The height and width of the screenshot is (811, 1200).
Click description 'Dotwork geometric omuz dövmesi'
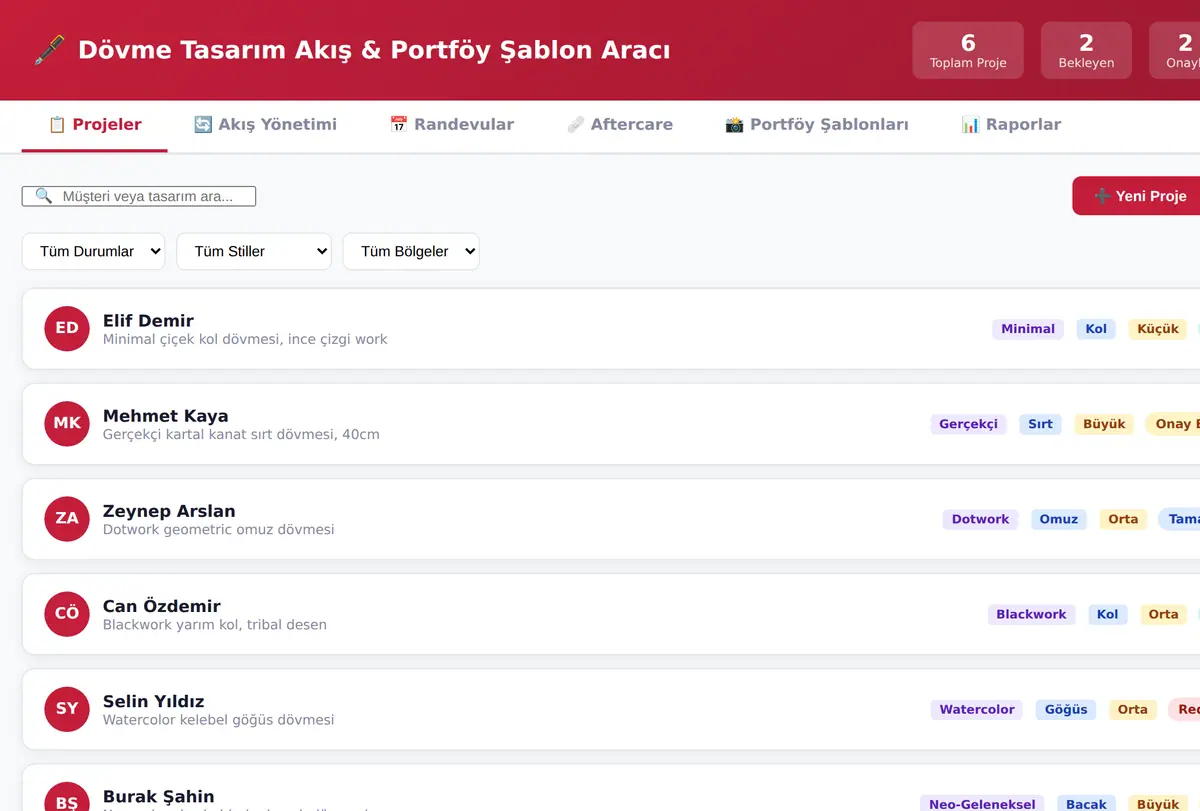click(x=219, y=529)
